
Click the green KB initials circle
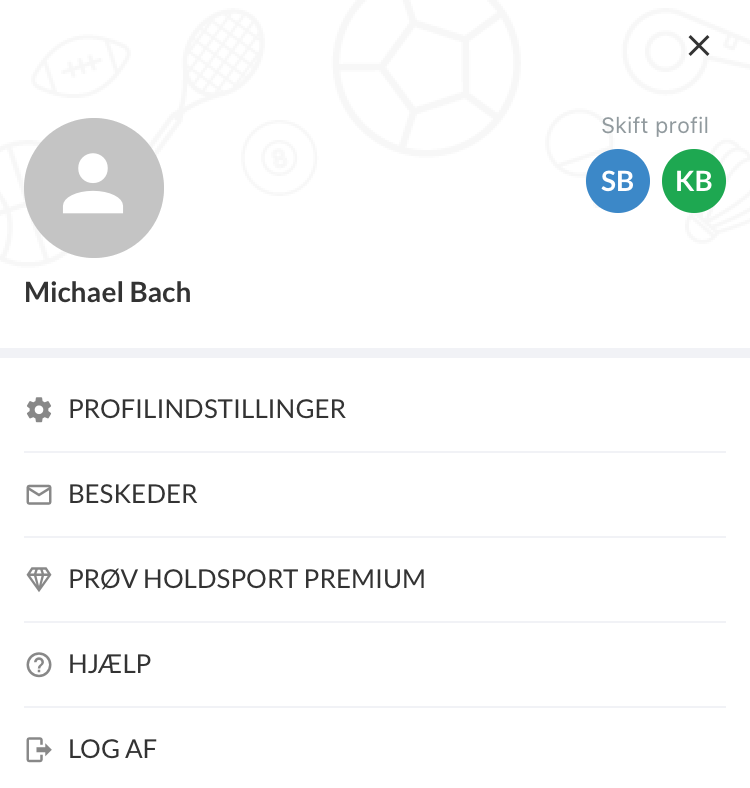pos(694,181)
